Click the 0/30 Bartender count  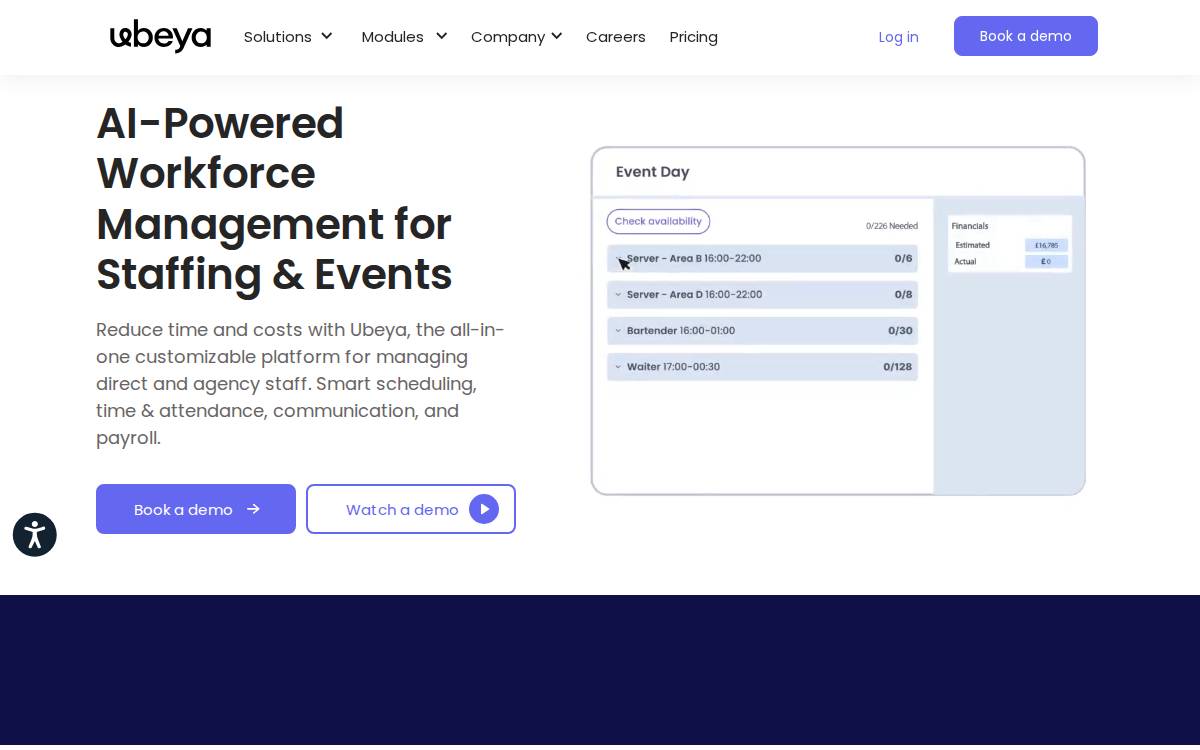pos(900,330)
